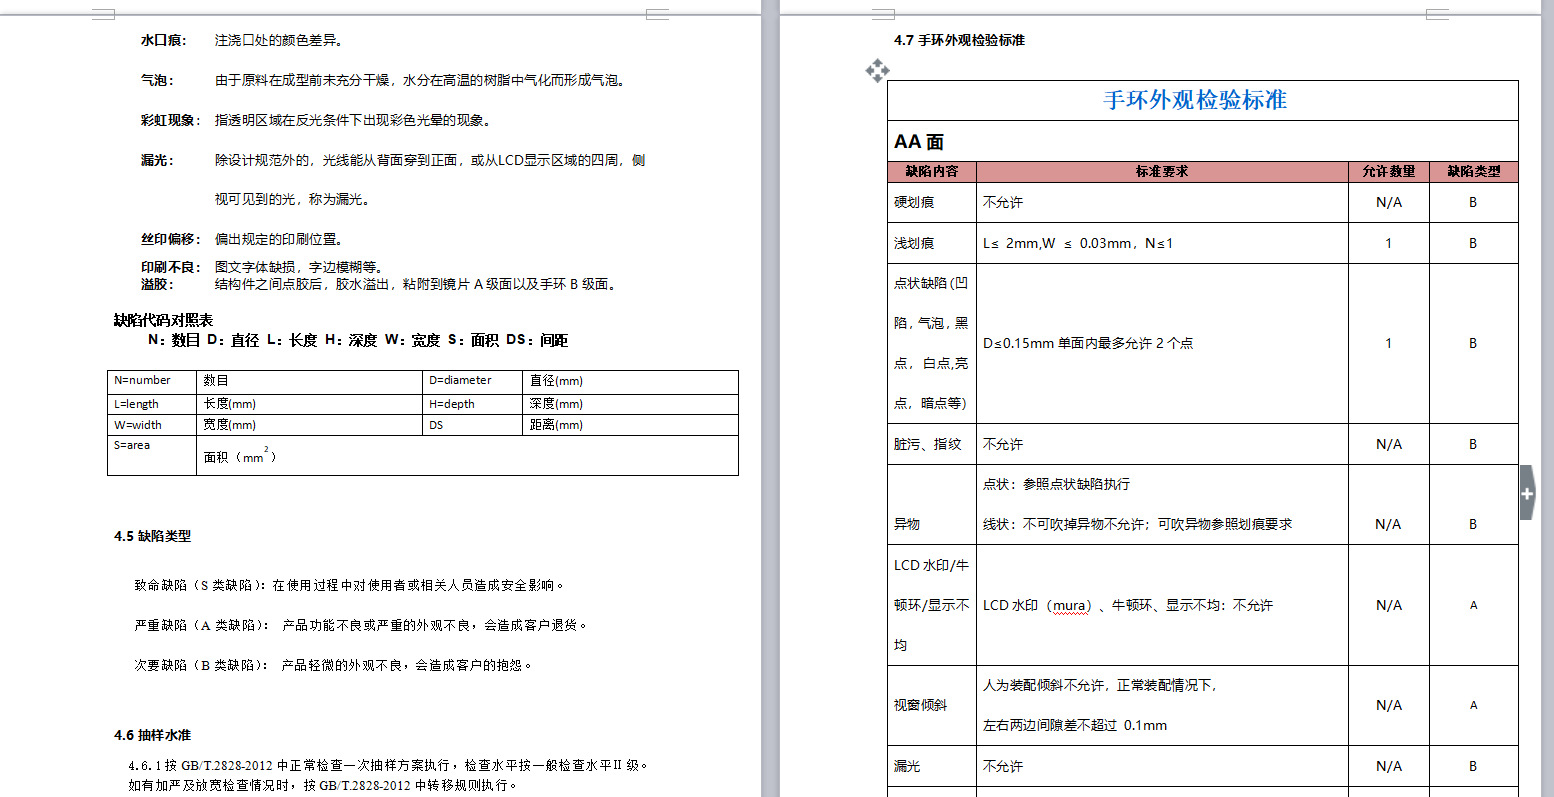Image resolution: width=1554 pixels, height=797 pixels.
Task: Click the 宽度(mm) cell
Action: [311, 425]
